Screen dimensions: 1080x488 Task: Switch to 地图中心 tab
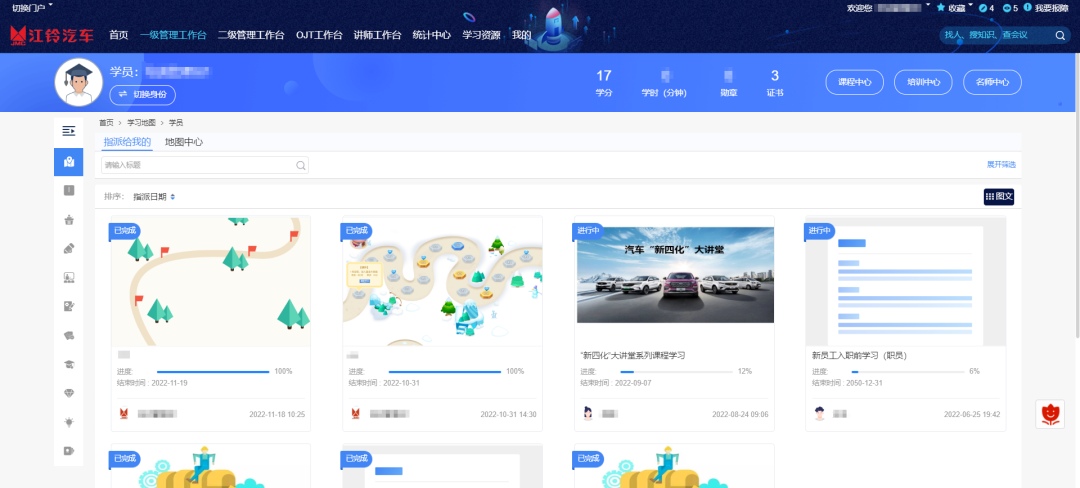point(184,142)
